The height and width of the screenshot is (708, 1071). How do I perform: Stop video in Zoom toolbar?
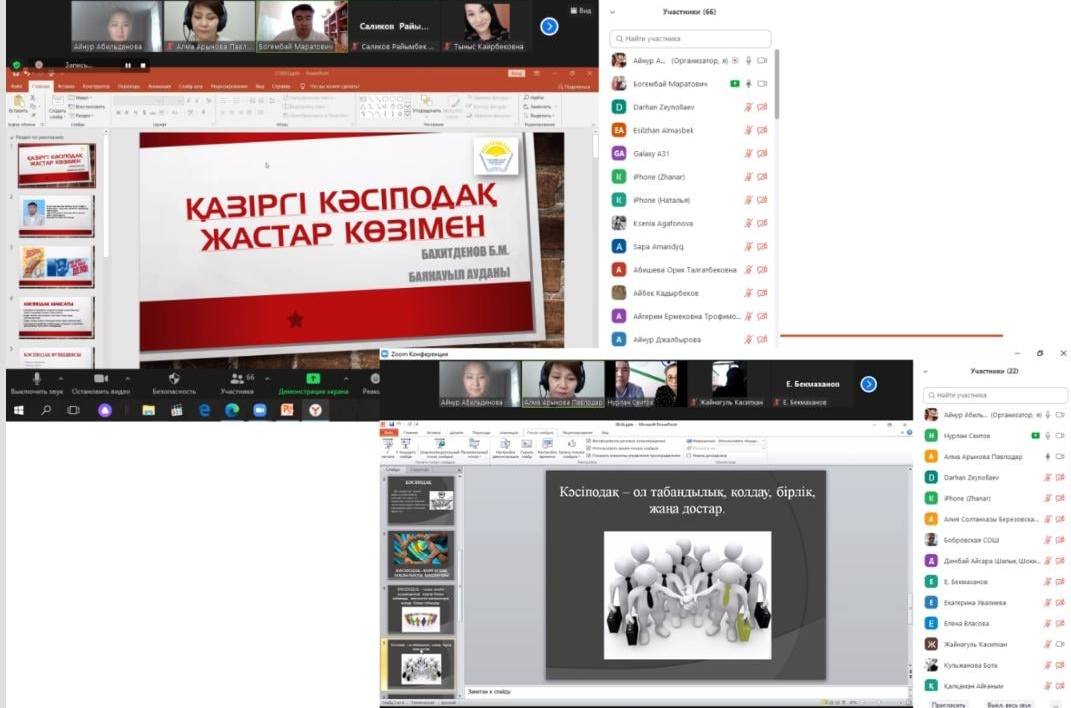pyautogui.click(x=100, y=383)
